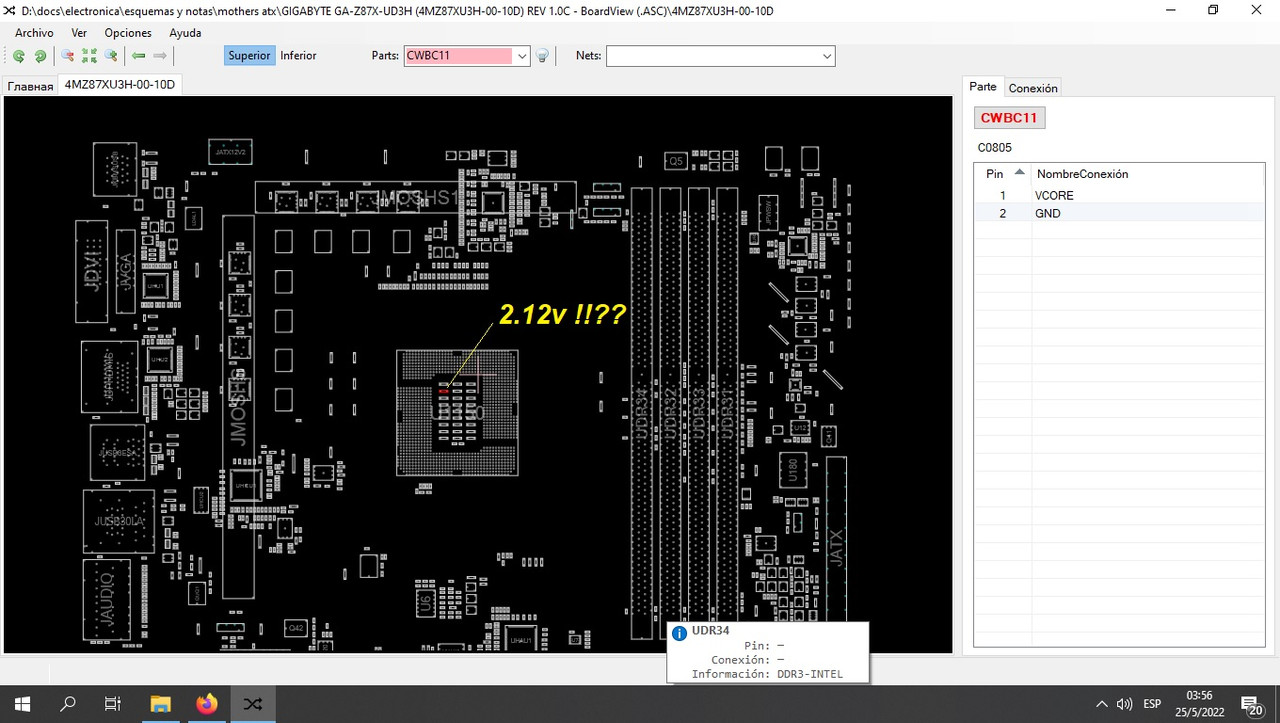The width and height of the screenshot is (1280, 723).
Task: Open the Windows Start menu
Action: (x=23, y=704)
